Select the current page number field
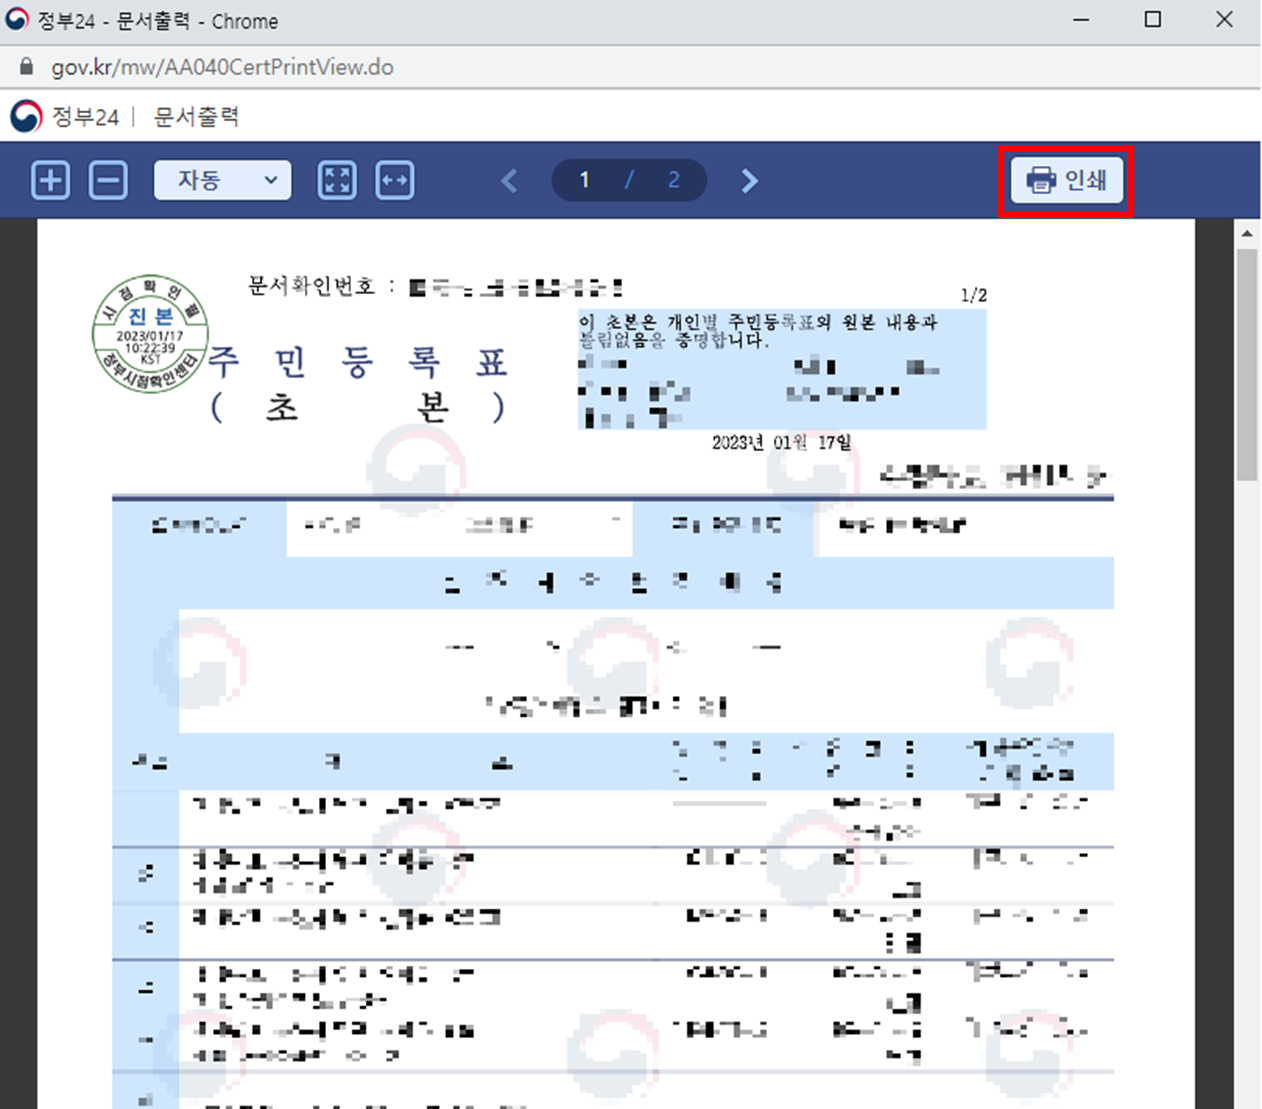The image size is (1262, 1109). pyautogui.click(x=585, y=180)
